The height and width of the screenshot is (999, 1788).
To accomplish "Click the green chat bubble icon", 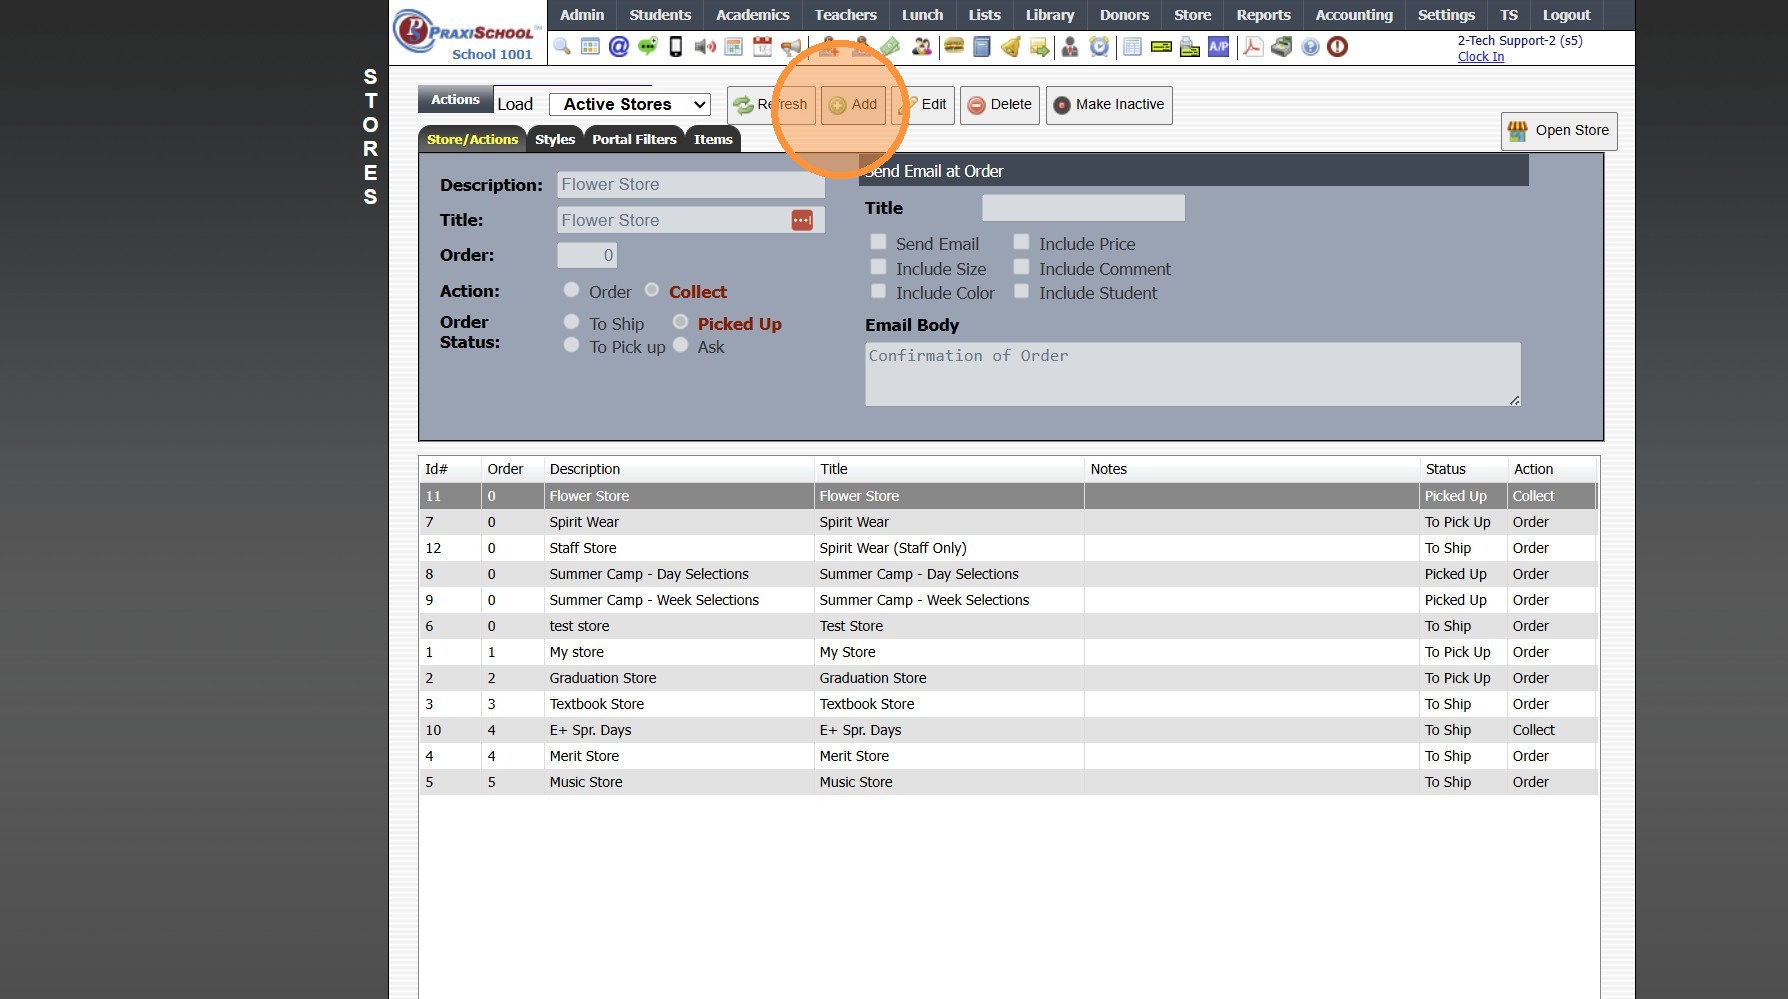I will (648, 47).
